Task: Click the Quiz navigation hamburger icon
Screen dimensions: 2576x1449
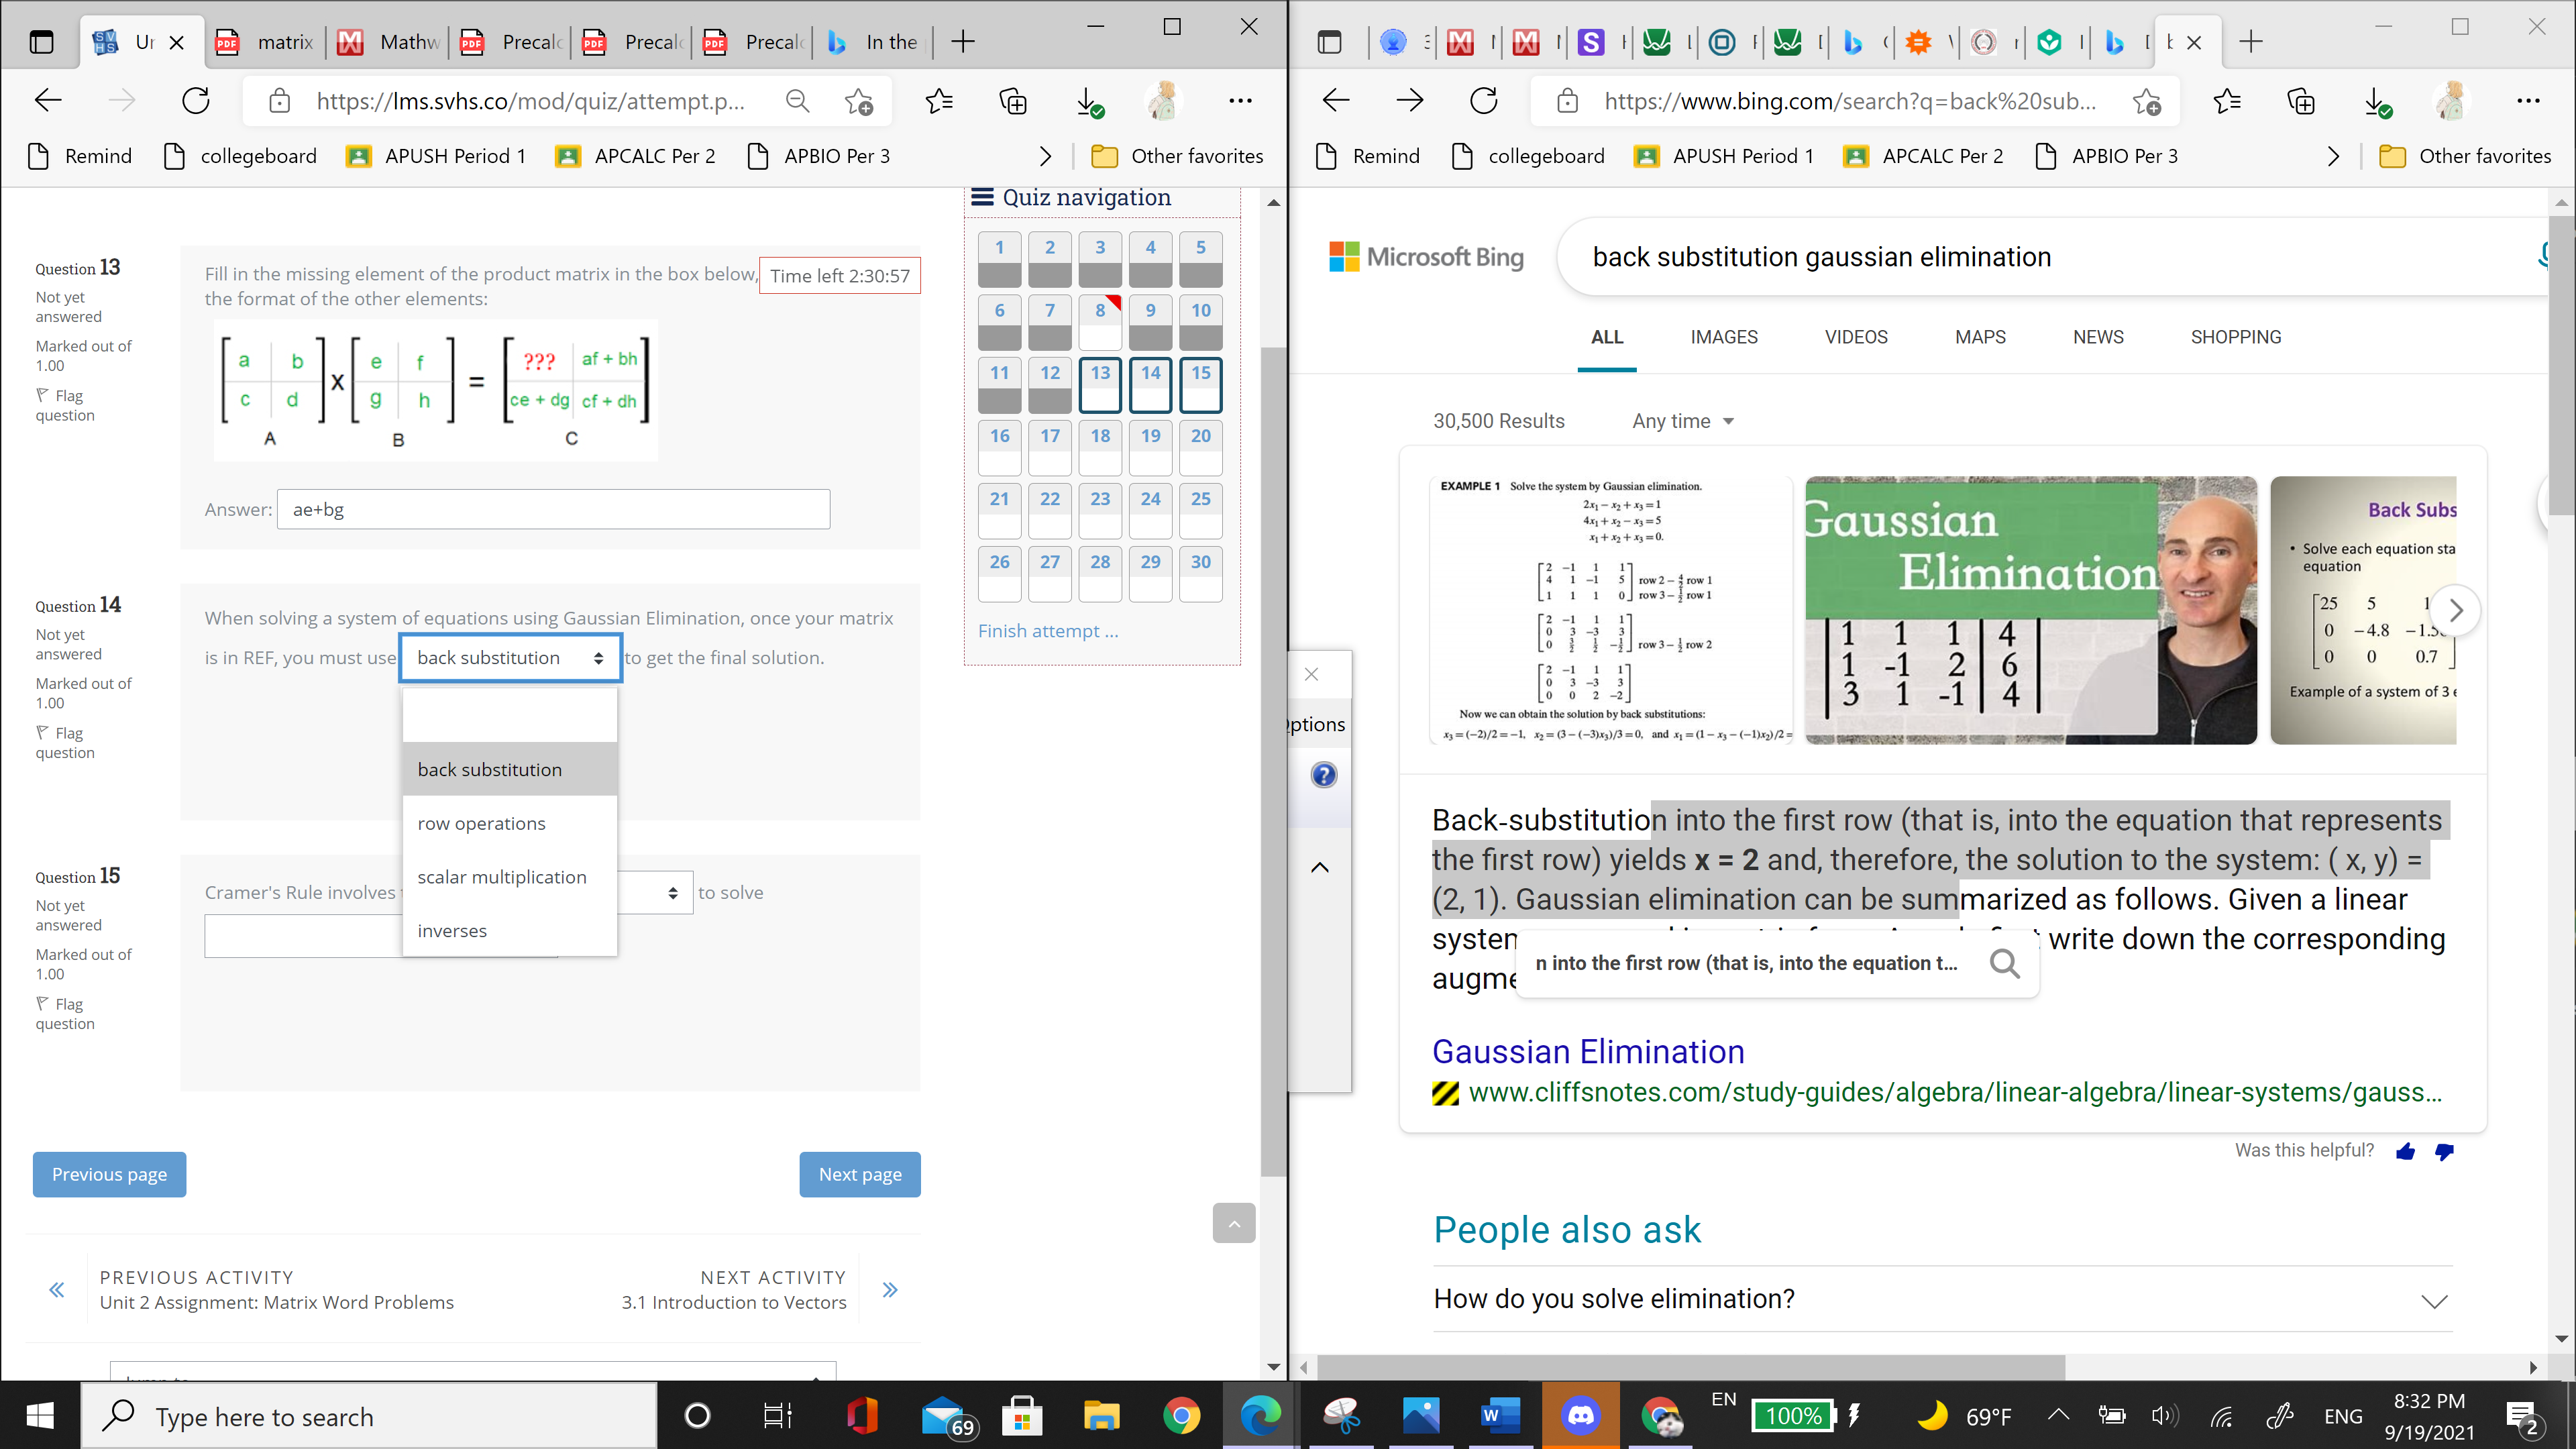Action: [x=982, y=197]
